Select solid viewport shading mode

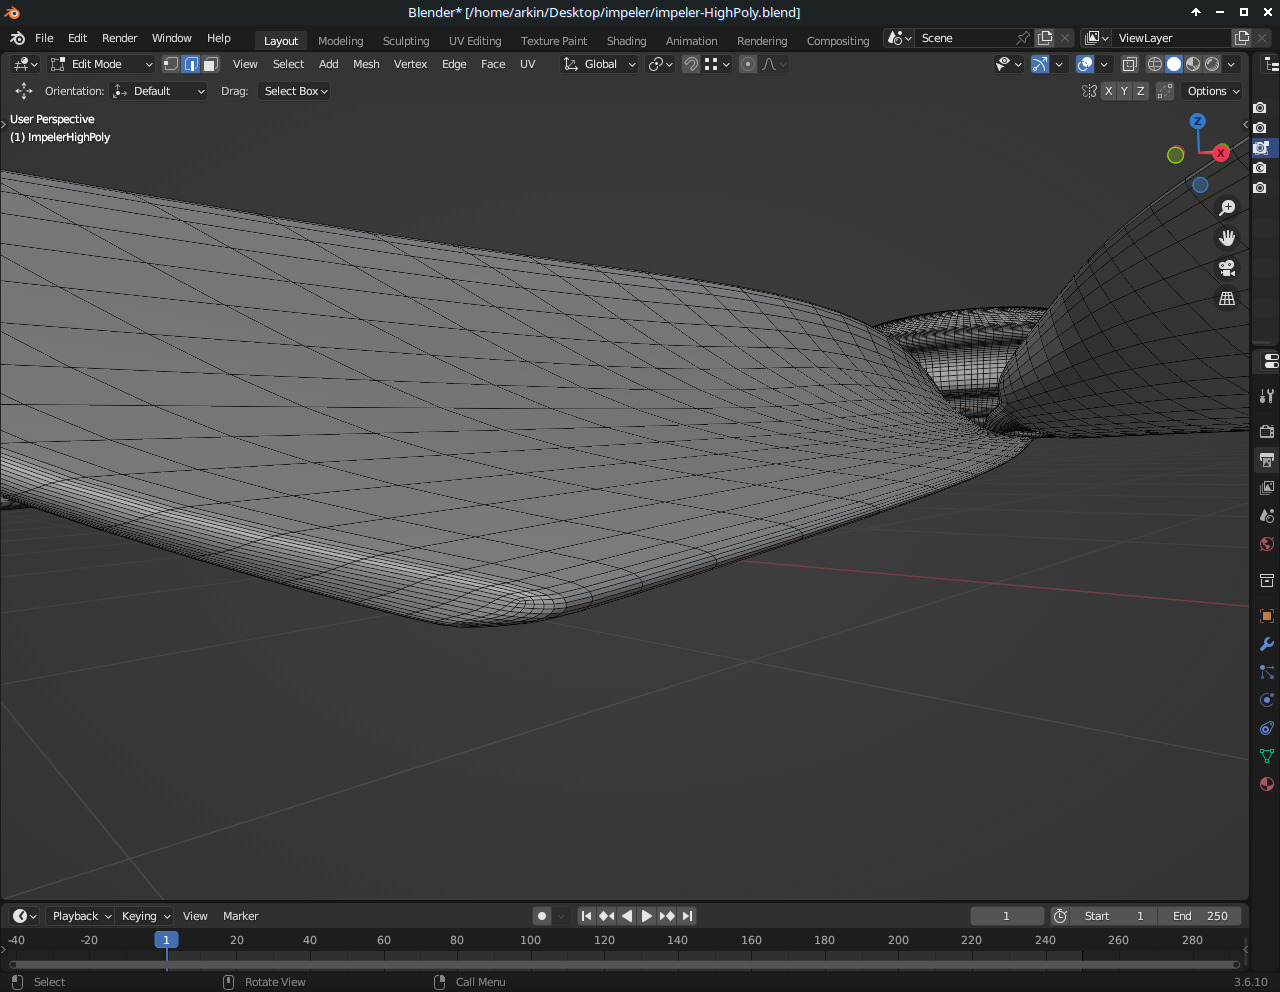tap(1174, 64)
